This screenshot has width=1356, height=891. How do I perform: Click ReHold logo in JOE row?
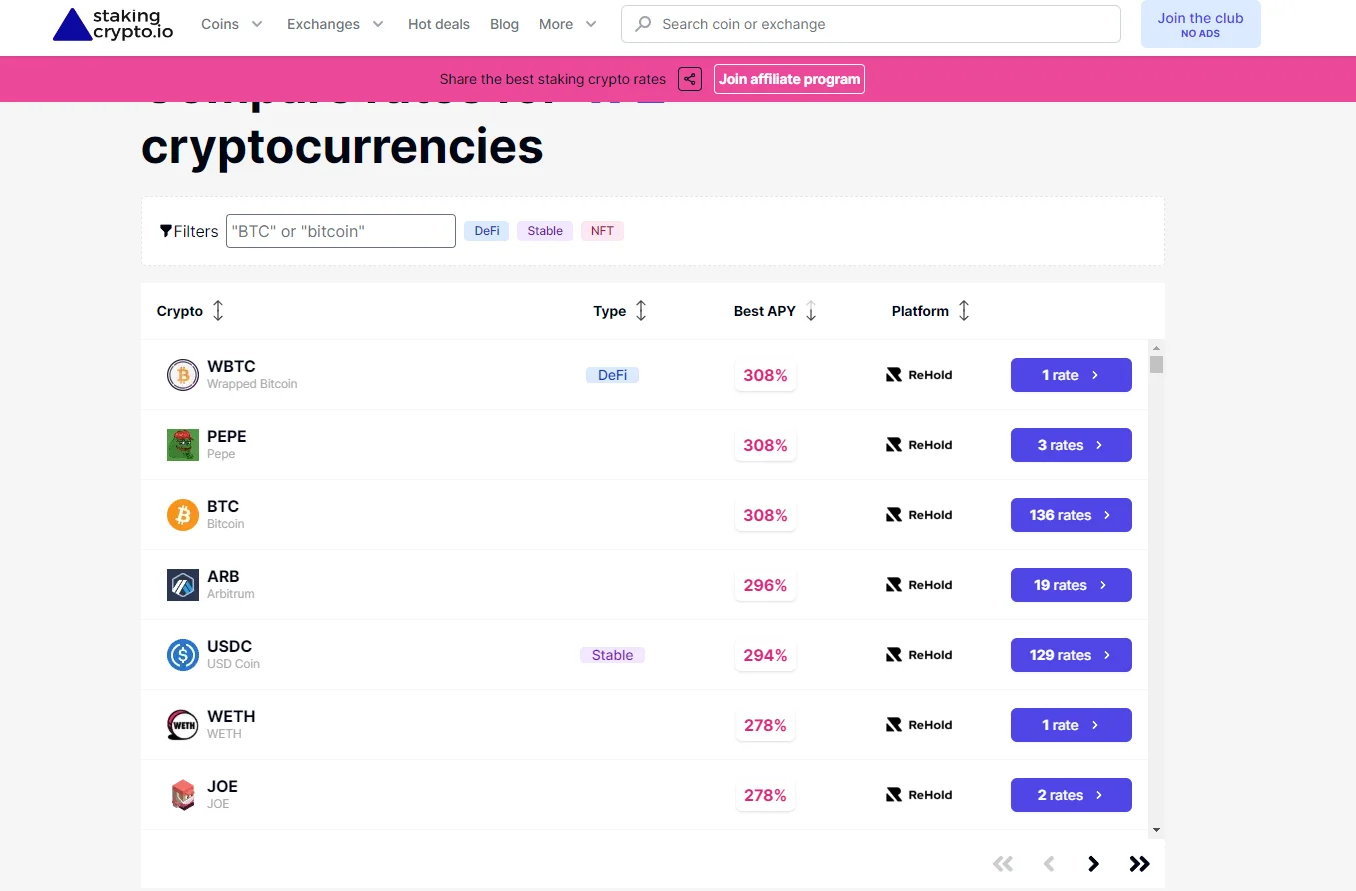point(919,795)
